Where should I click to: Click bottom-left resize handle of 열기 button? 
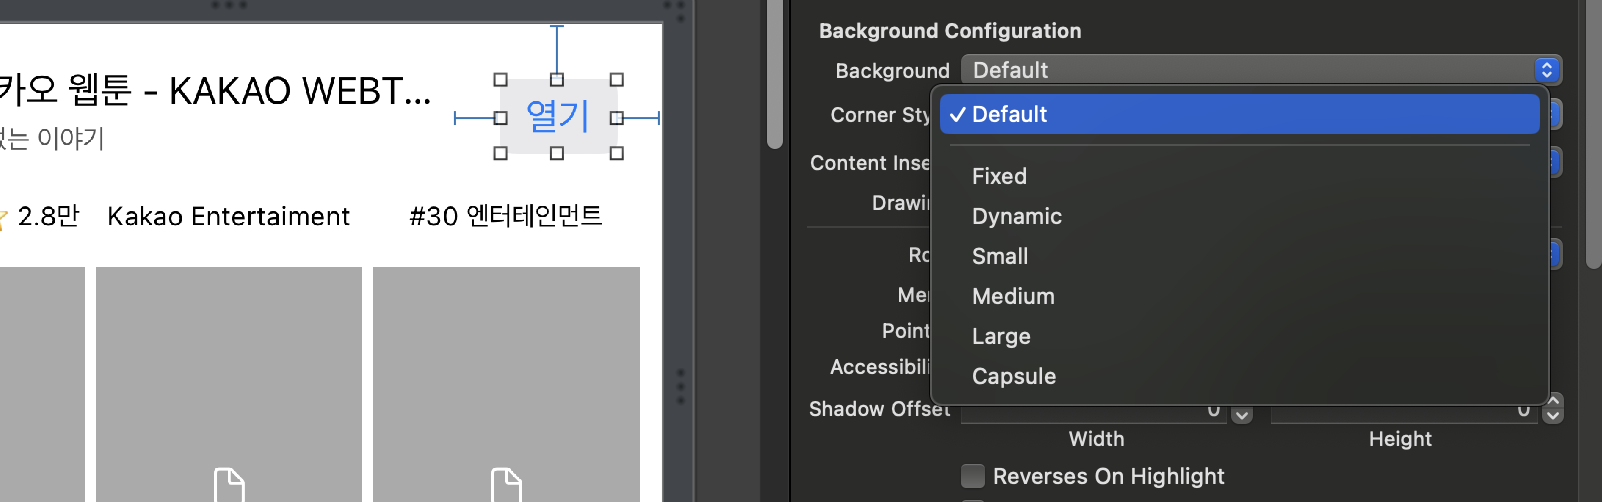(x=501, y=153)
